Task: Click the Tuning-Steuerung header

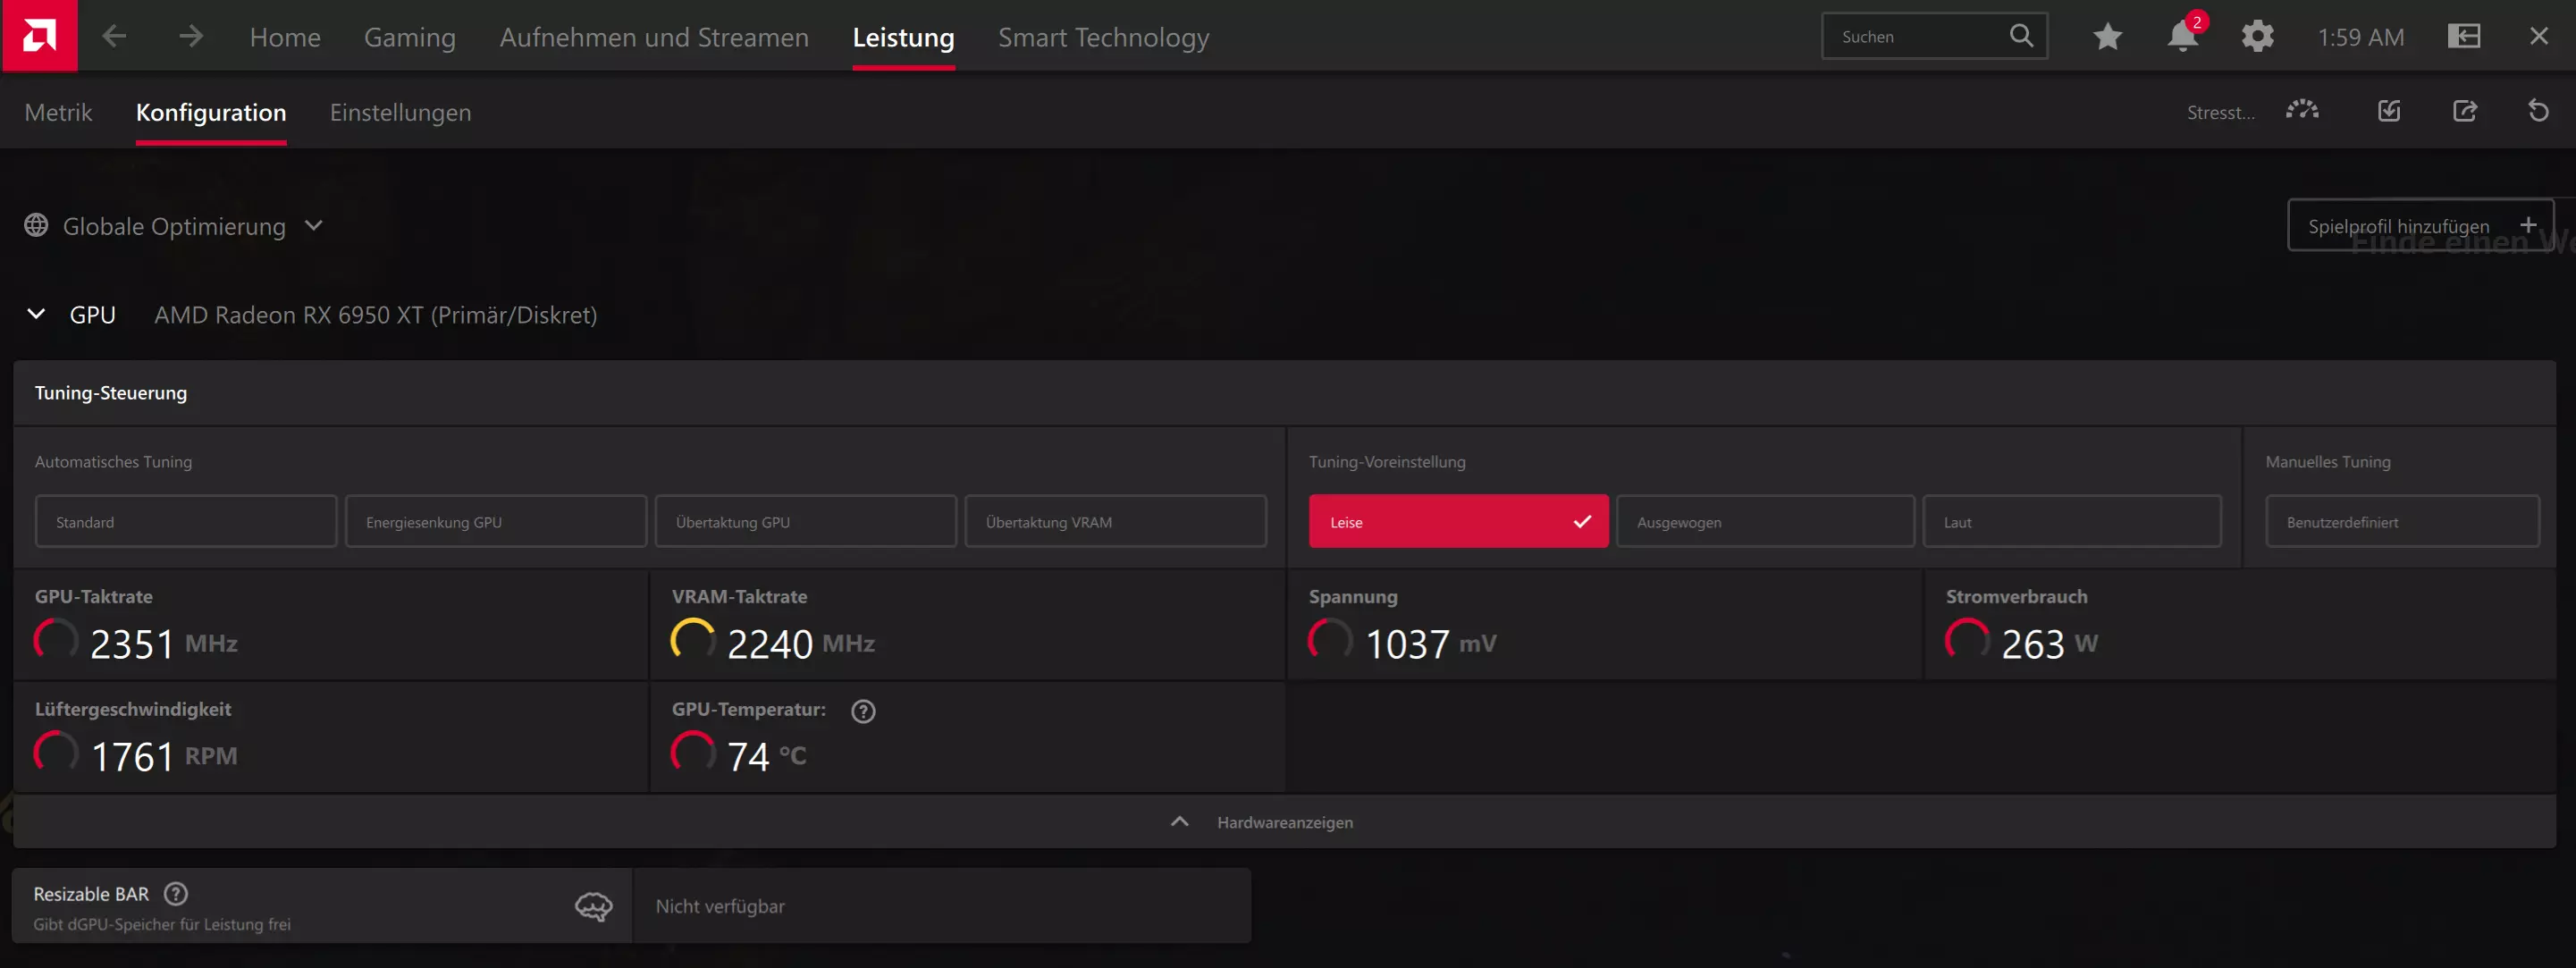Action: [x=111, y=393]
